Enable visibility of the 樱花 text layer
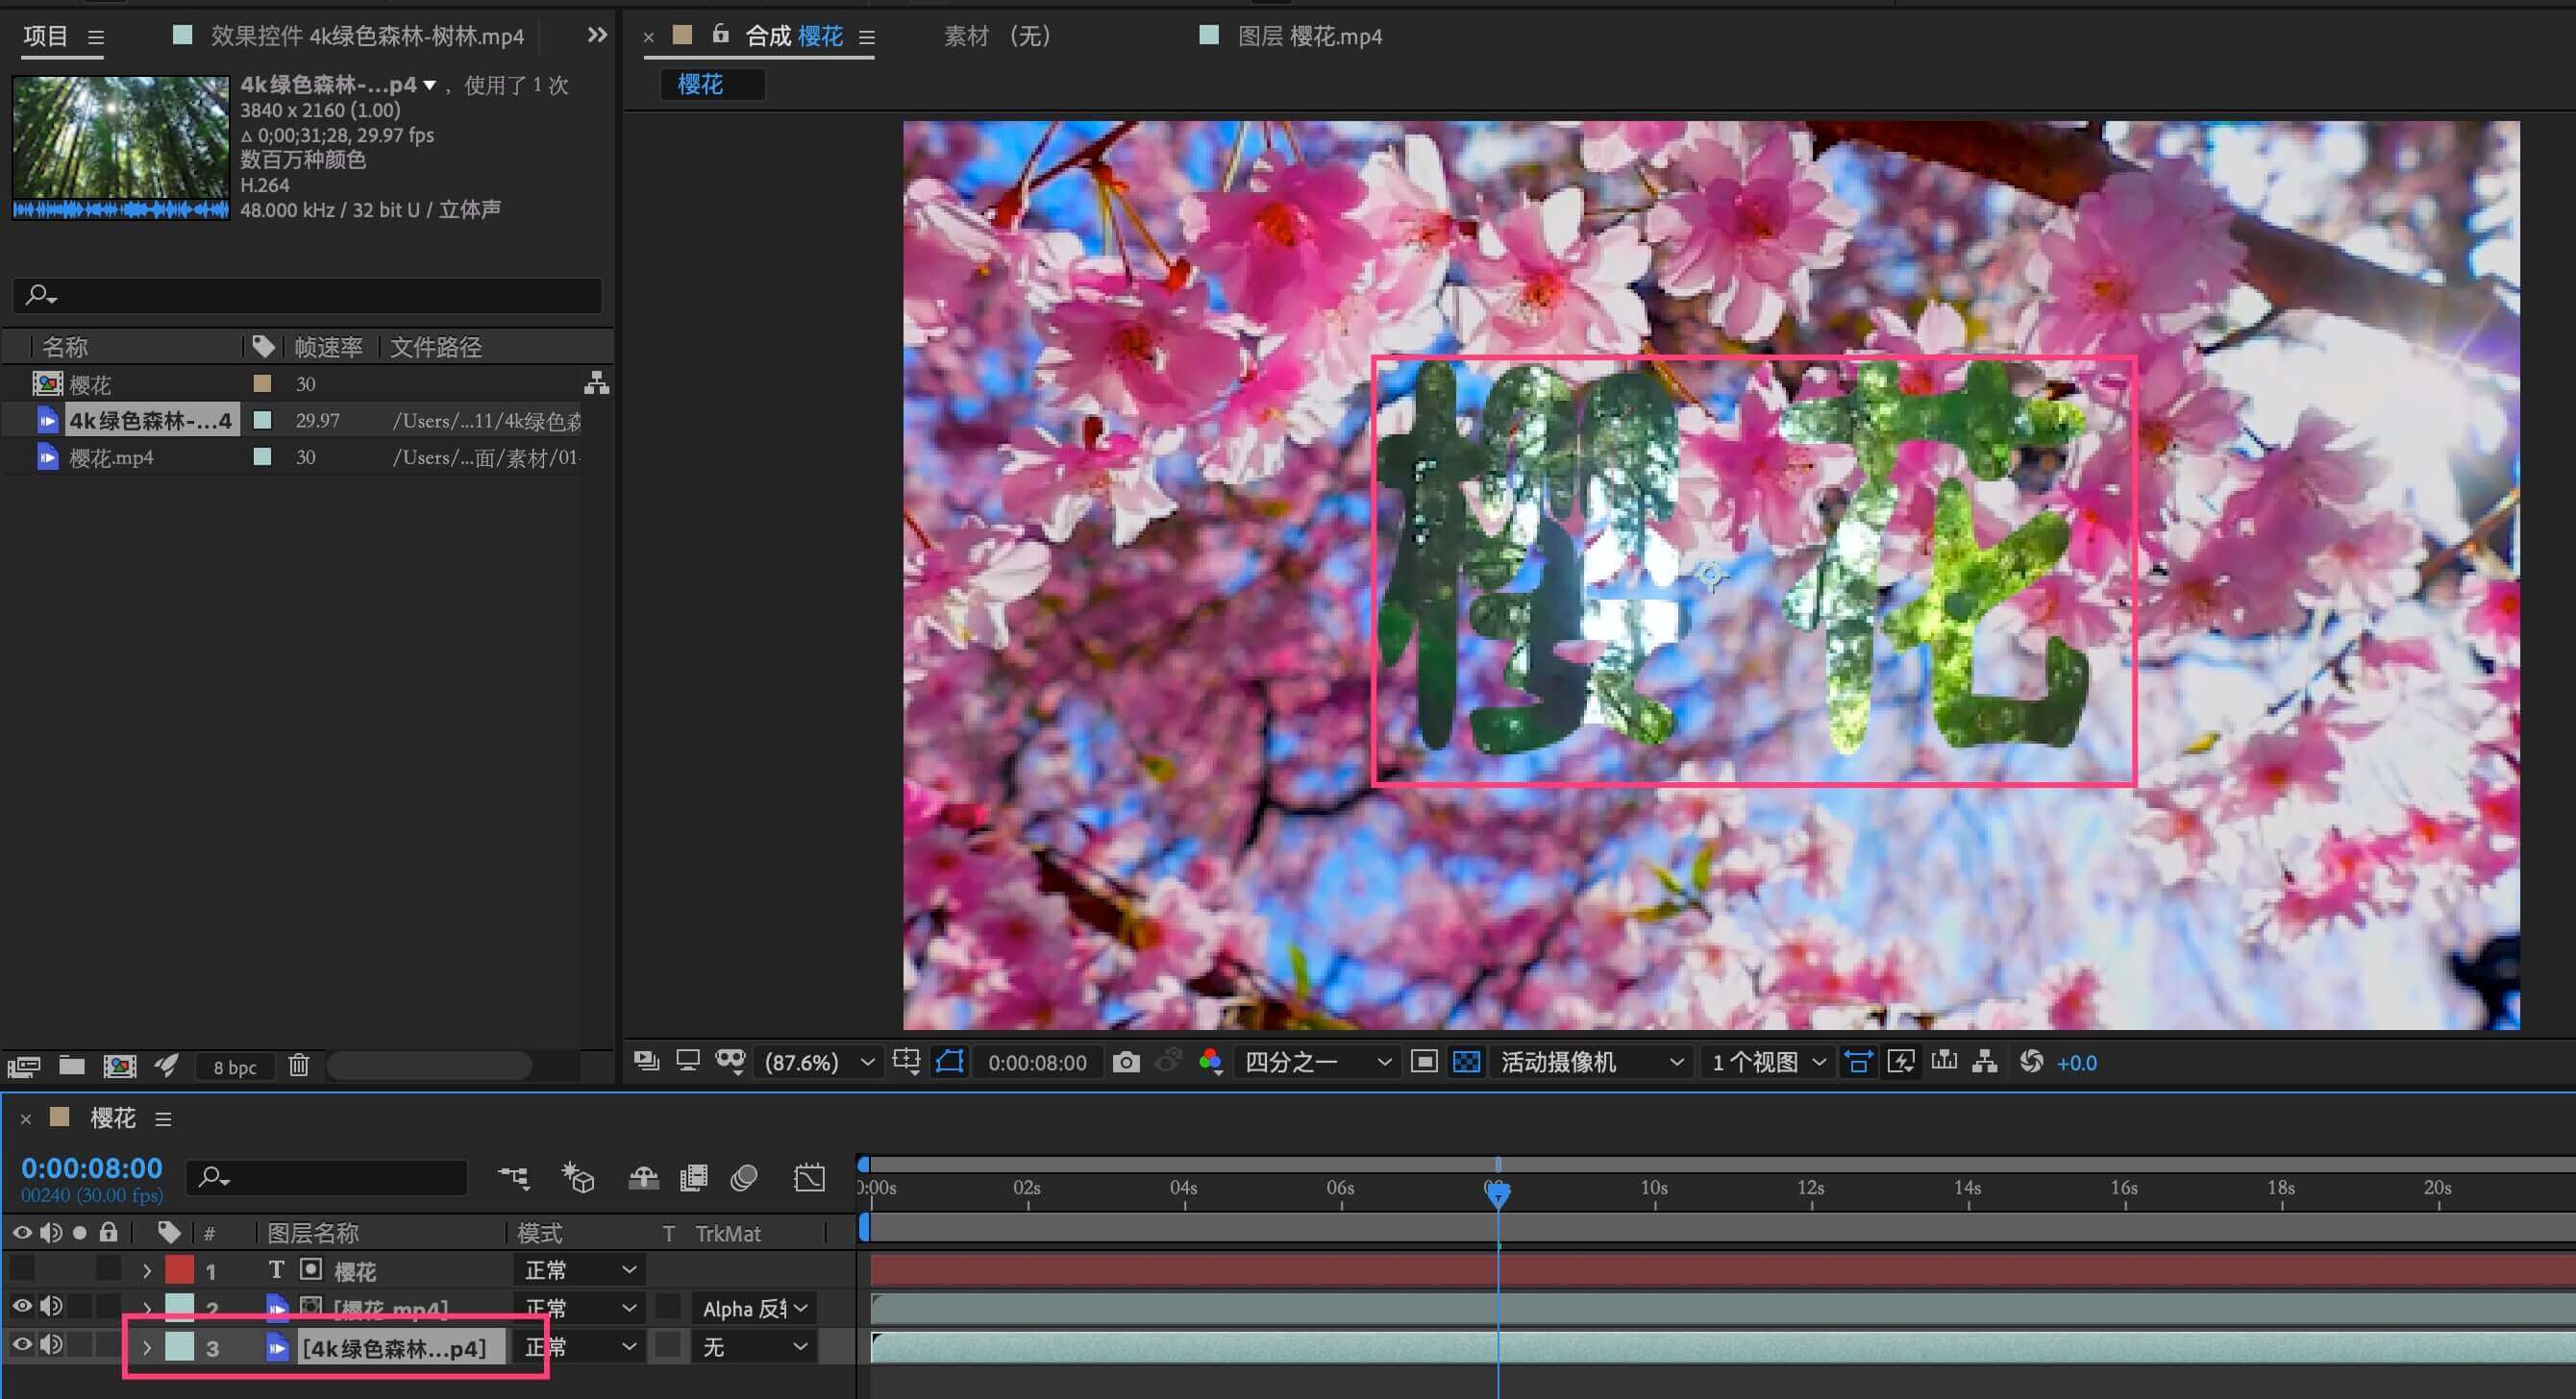The height and width of the screenshot is (1399, 2576). pyautogui.click(x=21, y=1269)
